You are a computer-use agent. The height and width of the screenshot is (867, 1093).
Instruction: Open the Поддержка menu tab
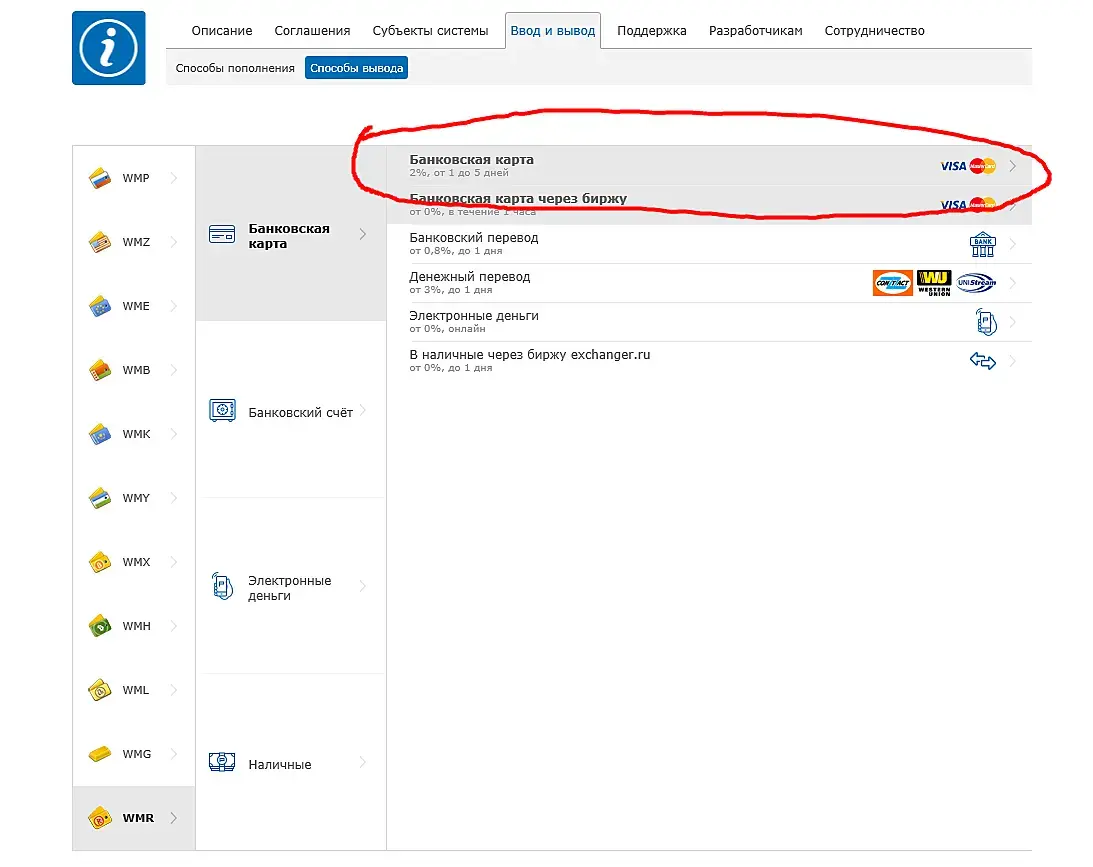point(651,31)
